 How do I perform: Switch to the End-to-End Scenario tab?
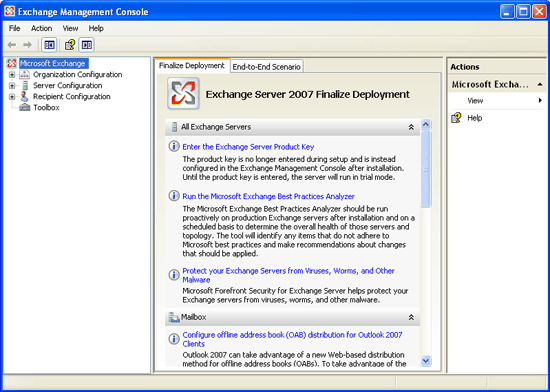coord(266,67)
